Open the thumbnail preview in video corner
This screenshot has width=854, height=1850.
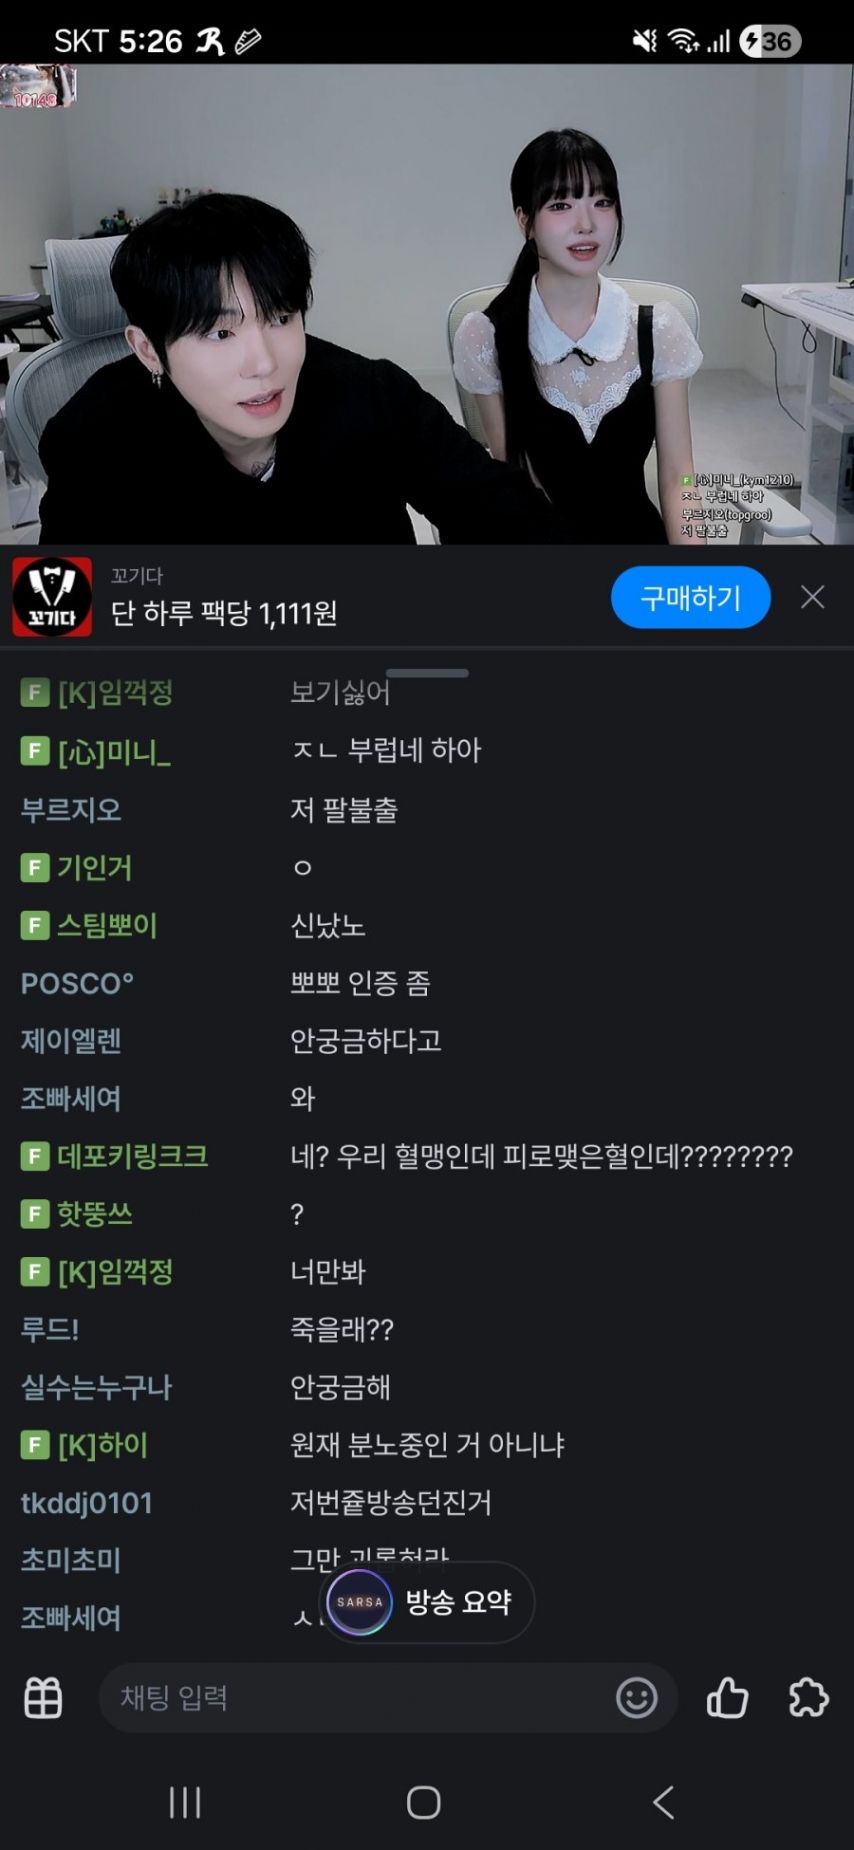[x=38, y=86]
